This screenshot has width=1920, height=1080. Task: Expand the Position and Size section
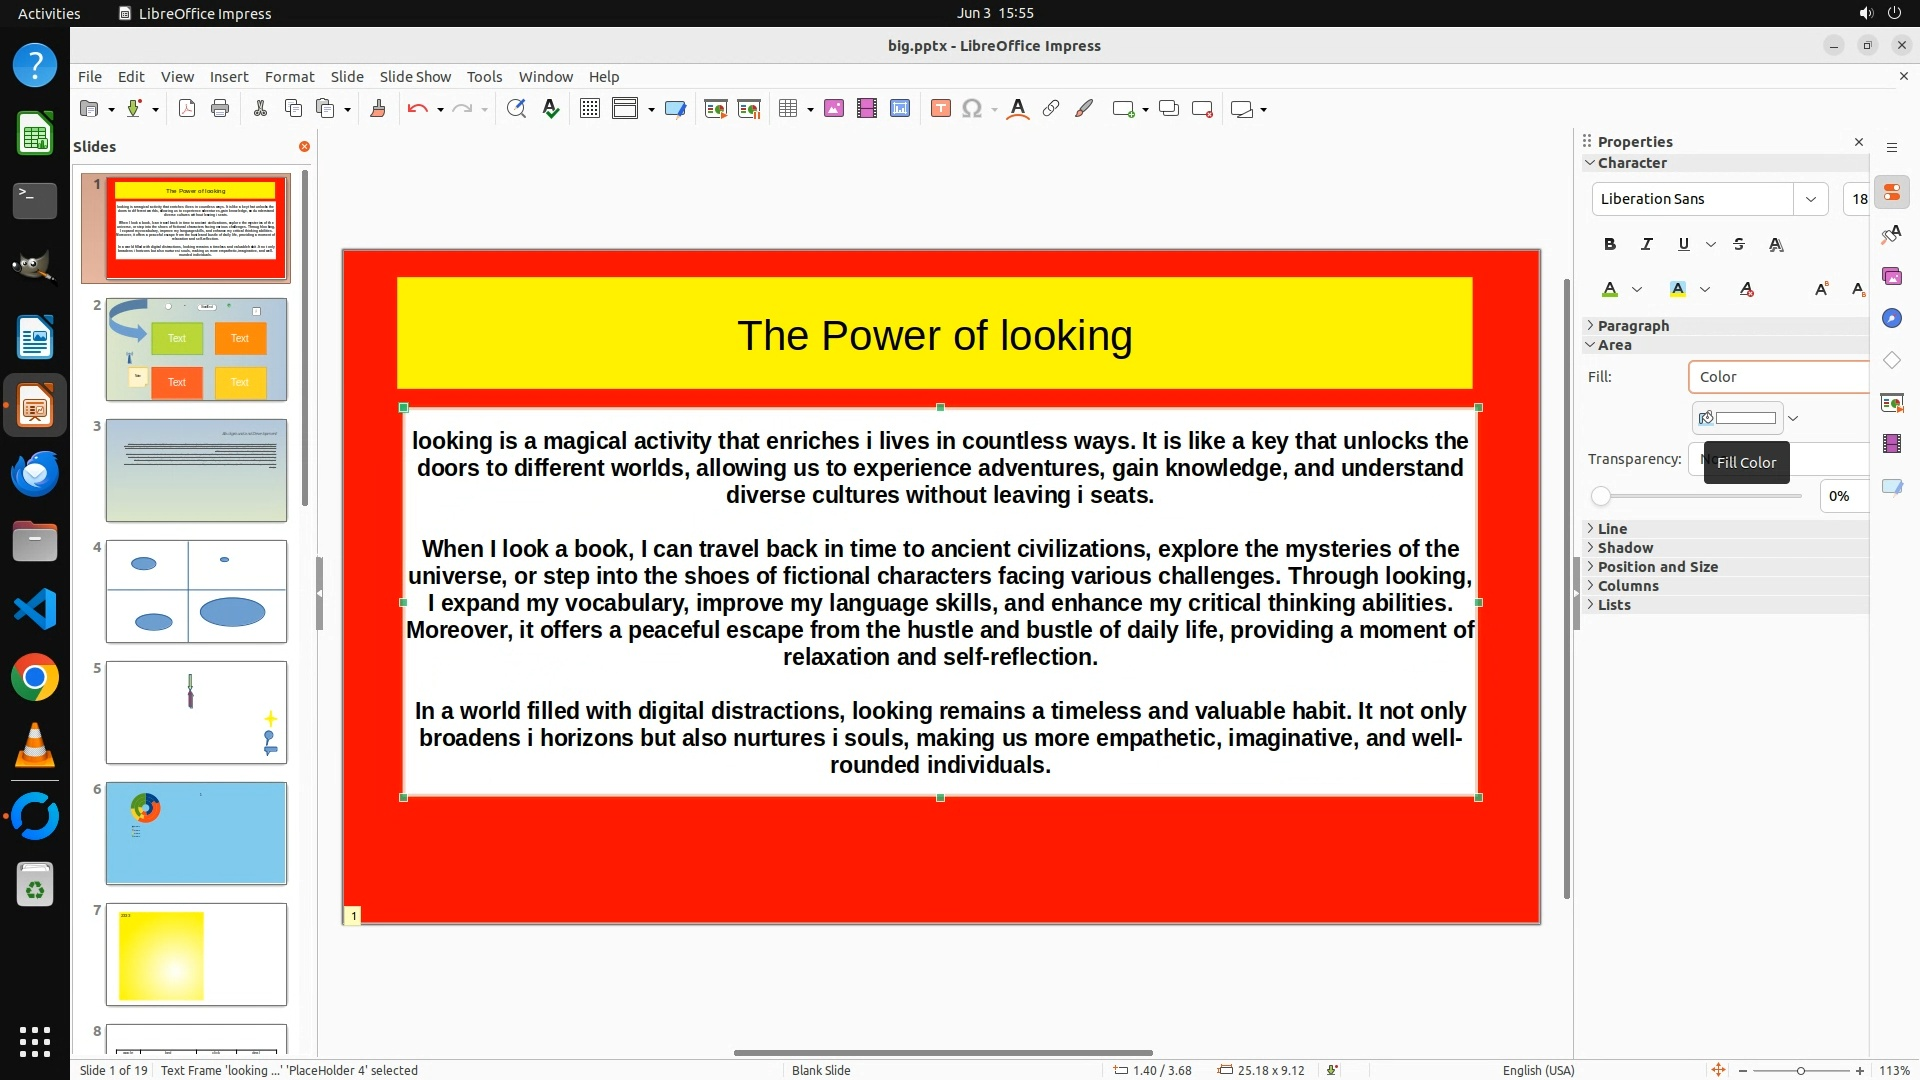1657,567
